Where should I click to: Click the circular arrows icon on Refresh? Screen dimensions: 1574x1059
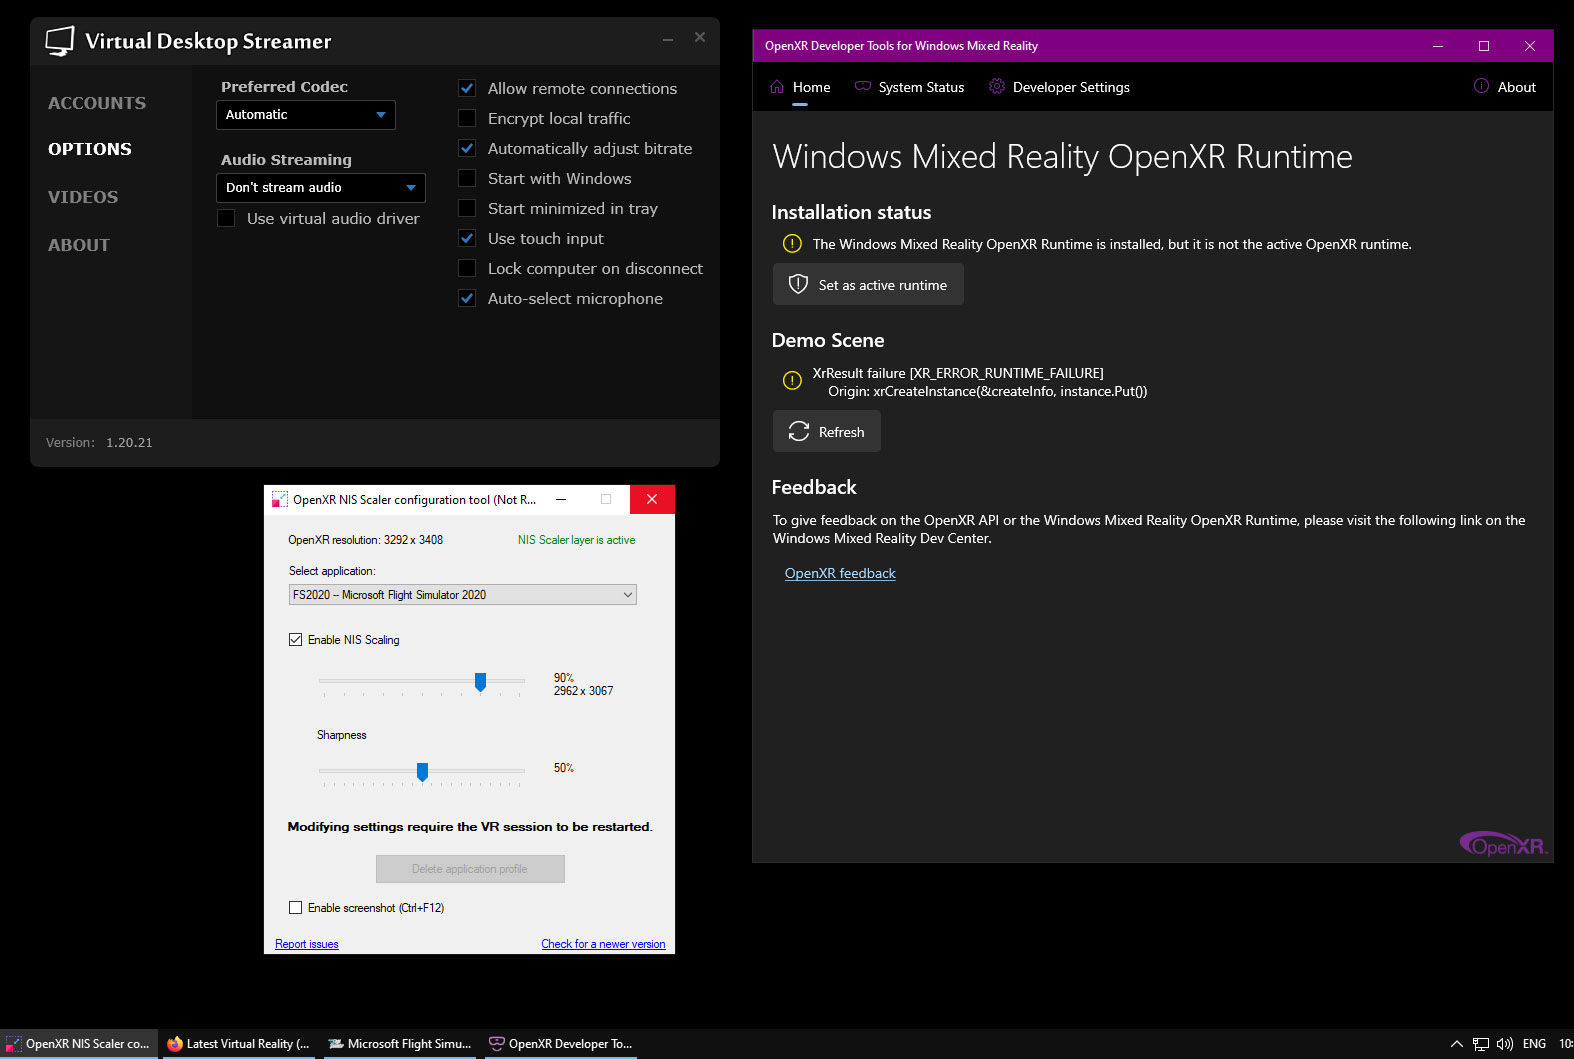pos(798,431)
